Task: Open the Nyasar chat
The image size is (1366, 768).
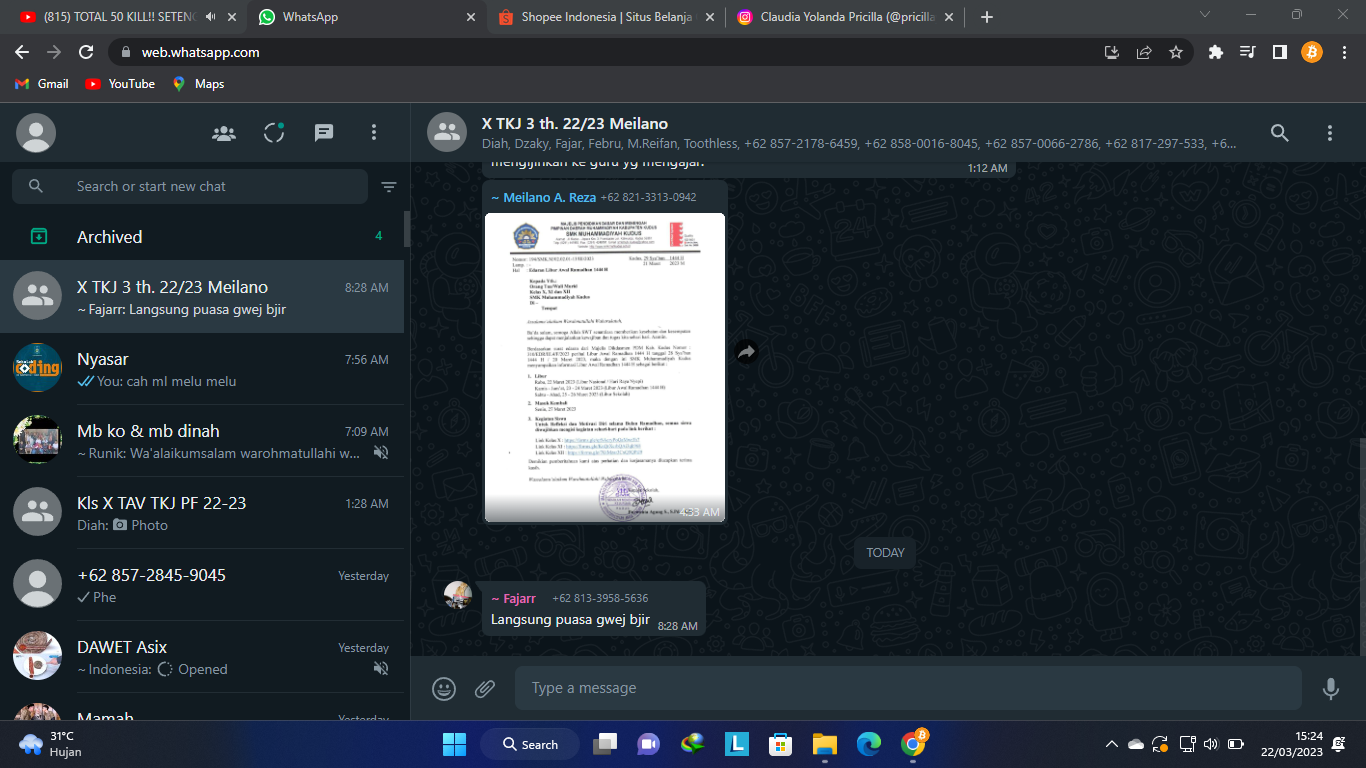Action: click(202, 369)
